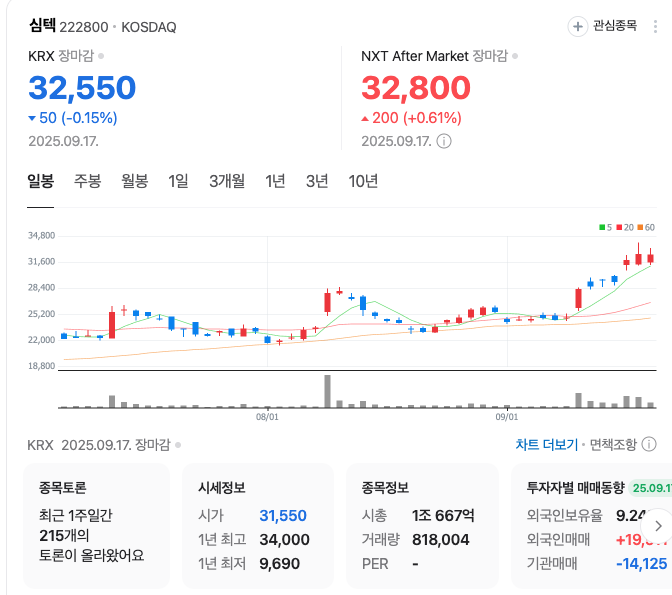Click the NXT After Market heading
This screenshot has height=595, width=672.
click(x=415, y=56)
